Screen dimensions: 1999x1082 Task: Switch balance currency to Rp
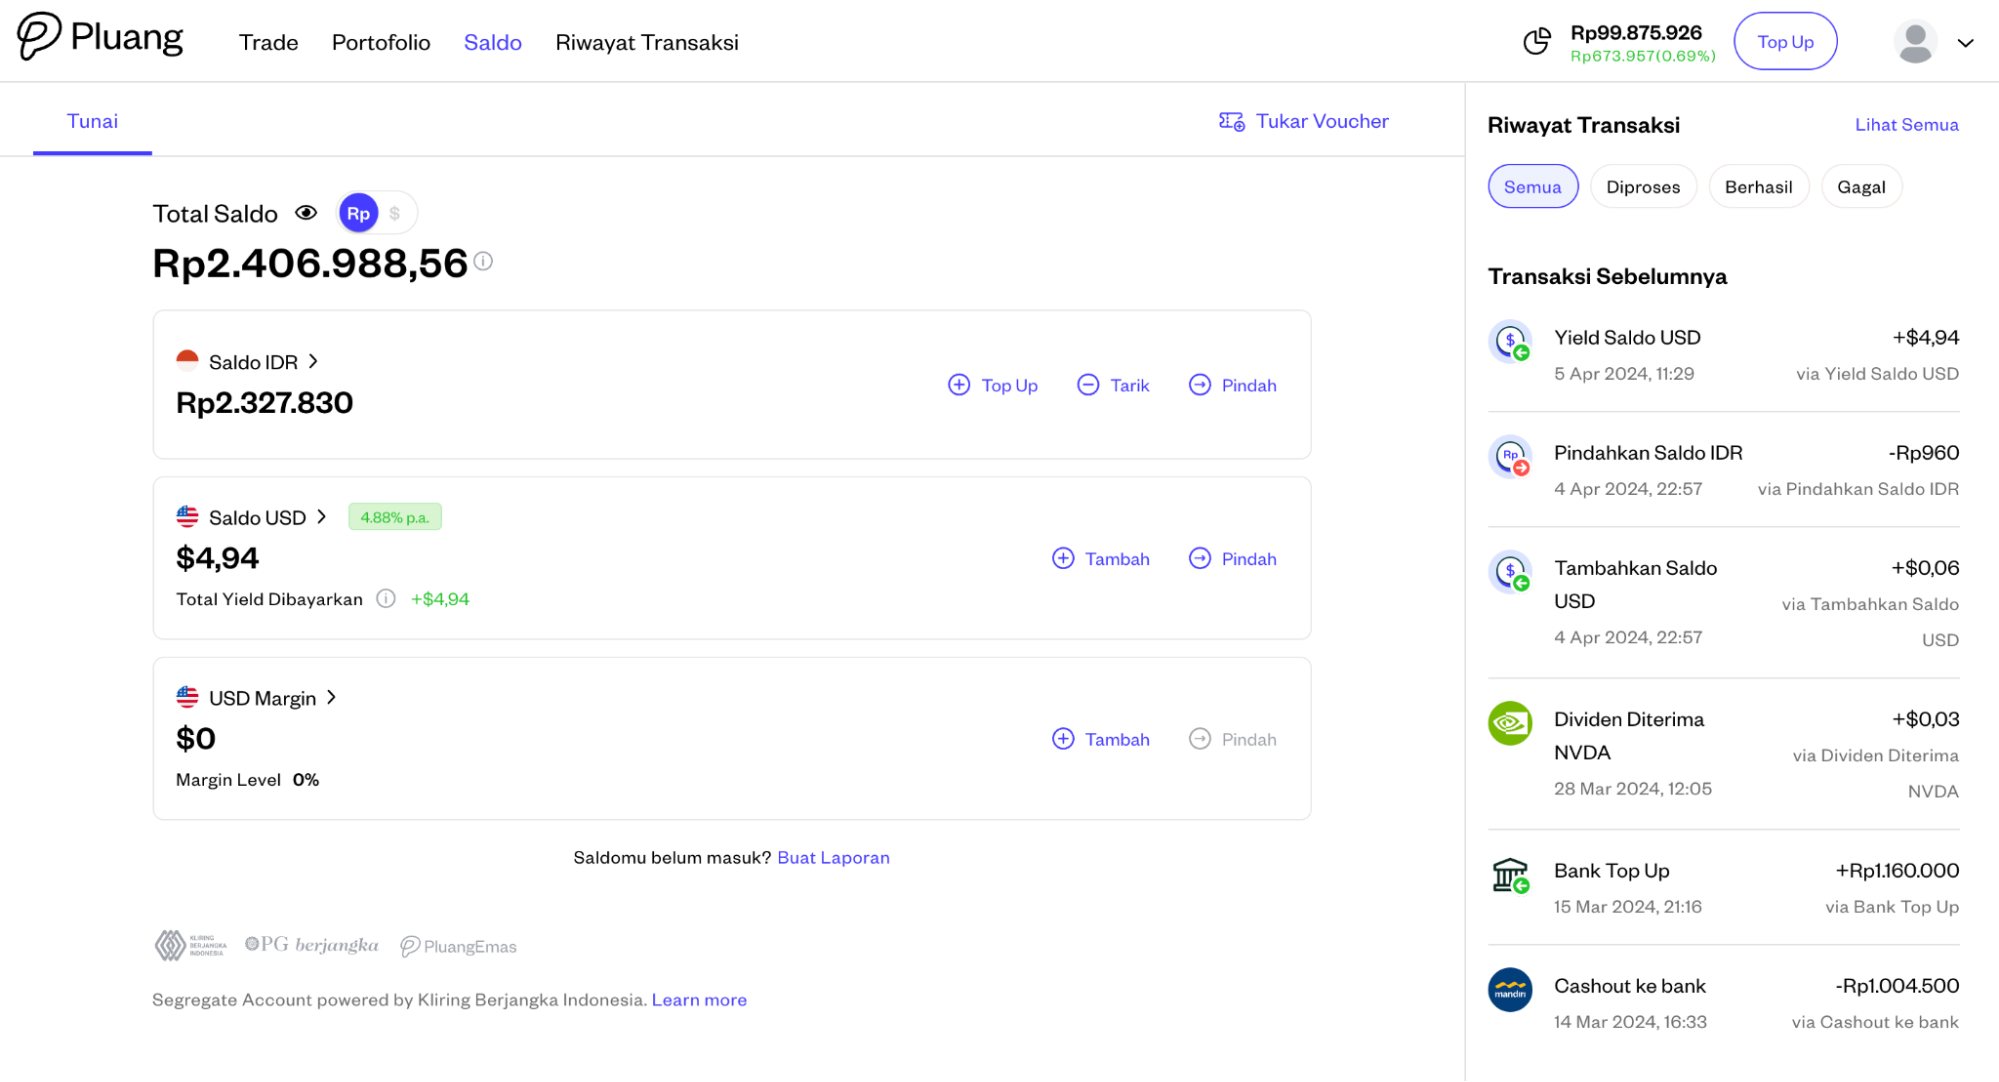point(358,213)
